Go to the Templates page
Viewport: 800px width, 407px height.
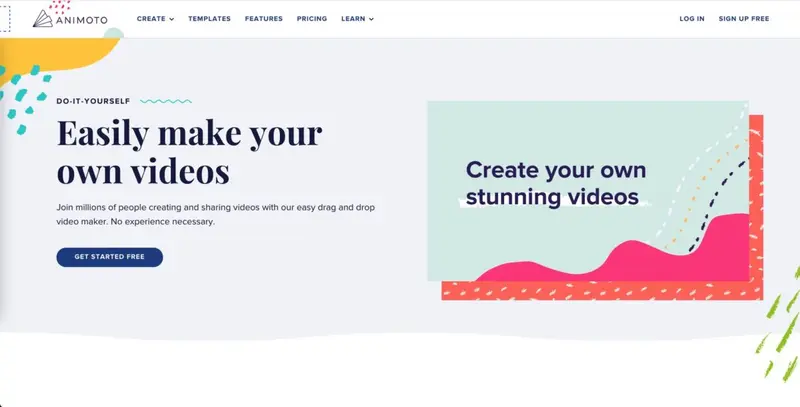210,19
